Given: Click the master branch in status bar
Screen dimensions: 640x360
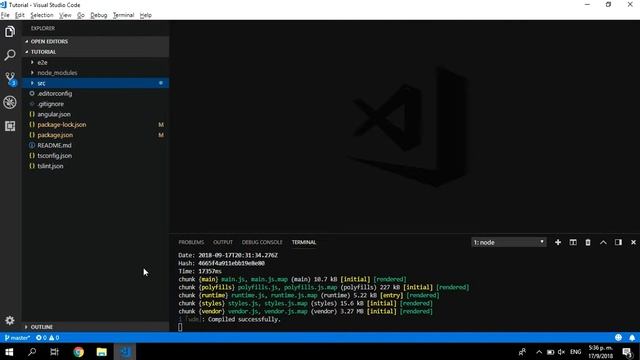Looking at the screenshot, I should pyautogui.click(x=17, y=338).
